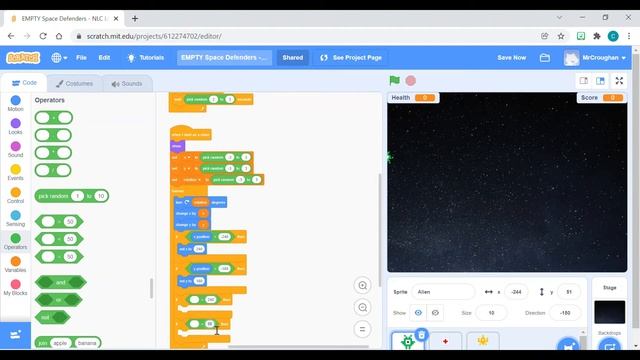Select the Stage backdrop thumbnail
Screen dimensions: 640x360
point(609,312)
